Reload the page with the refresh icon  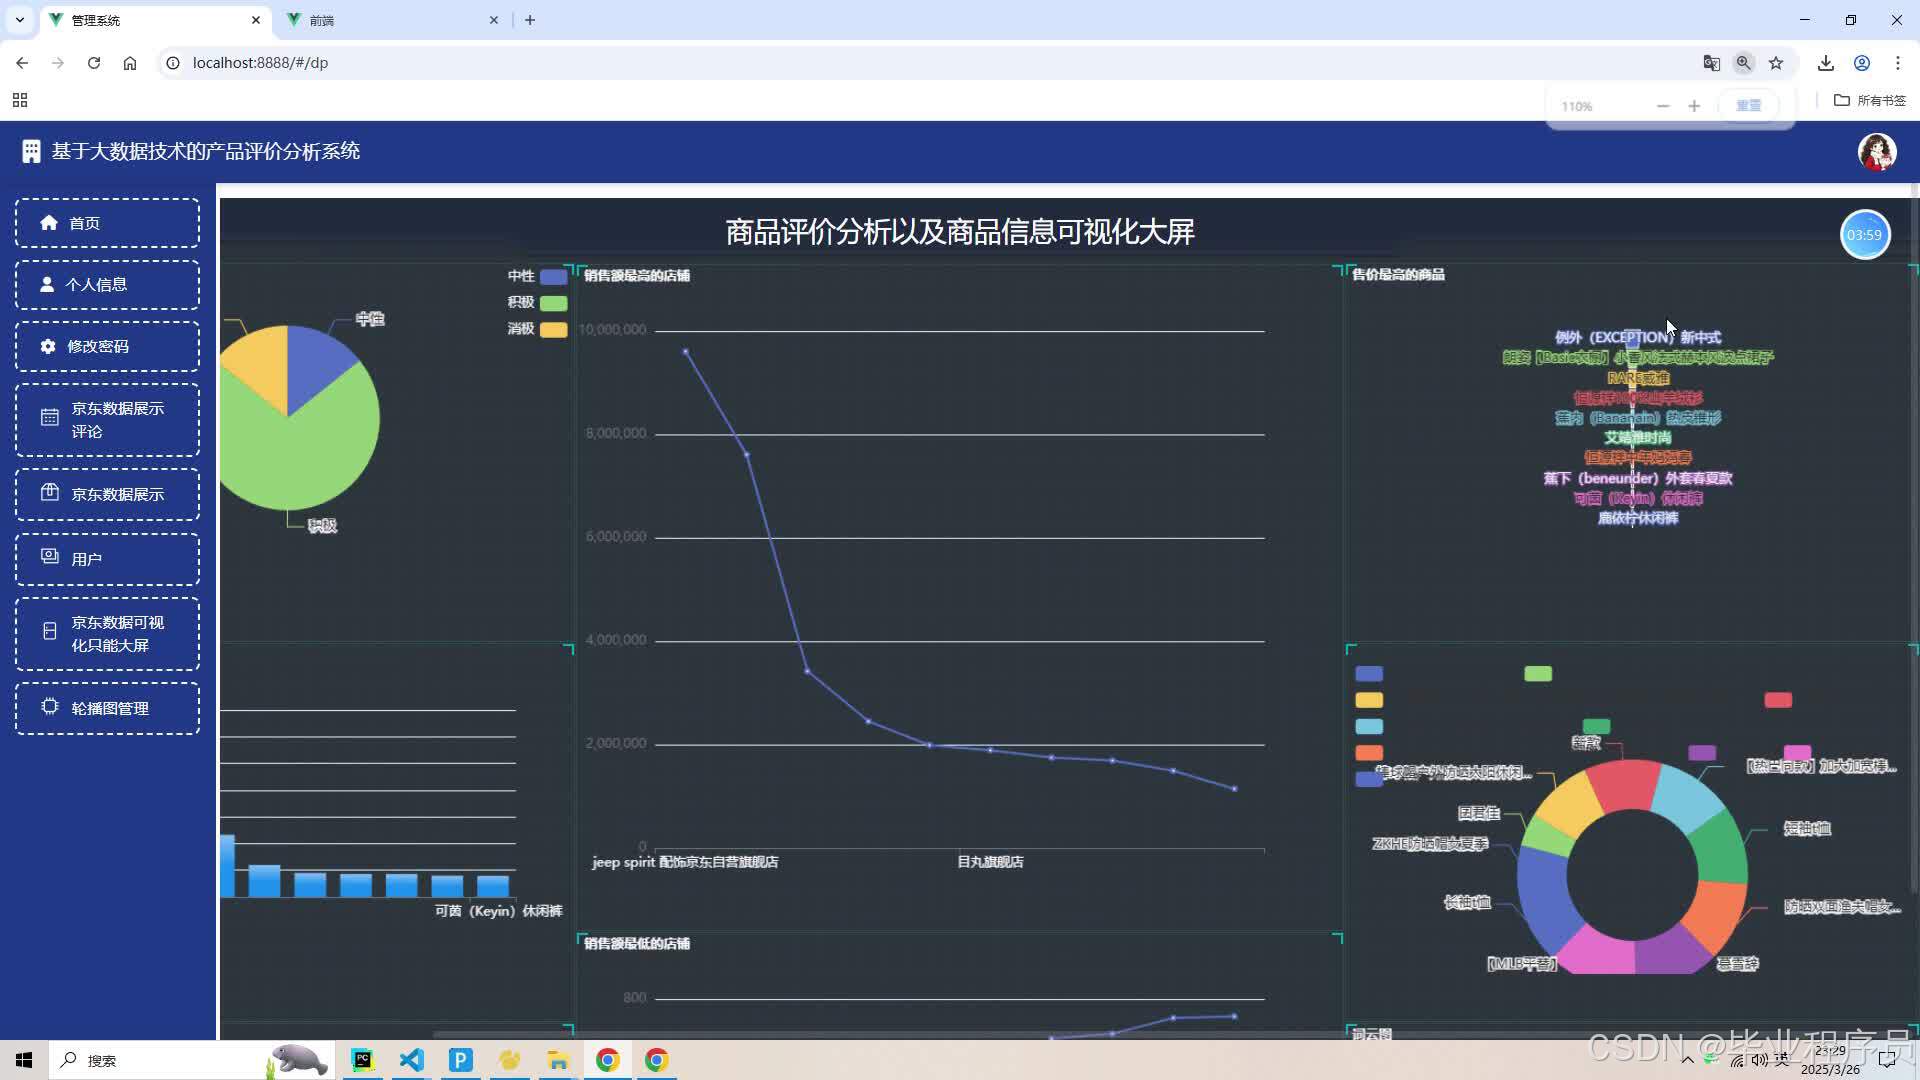(x=94, y=63)
